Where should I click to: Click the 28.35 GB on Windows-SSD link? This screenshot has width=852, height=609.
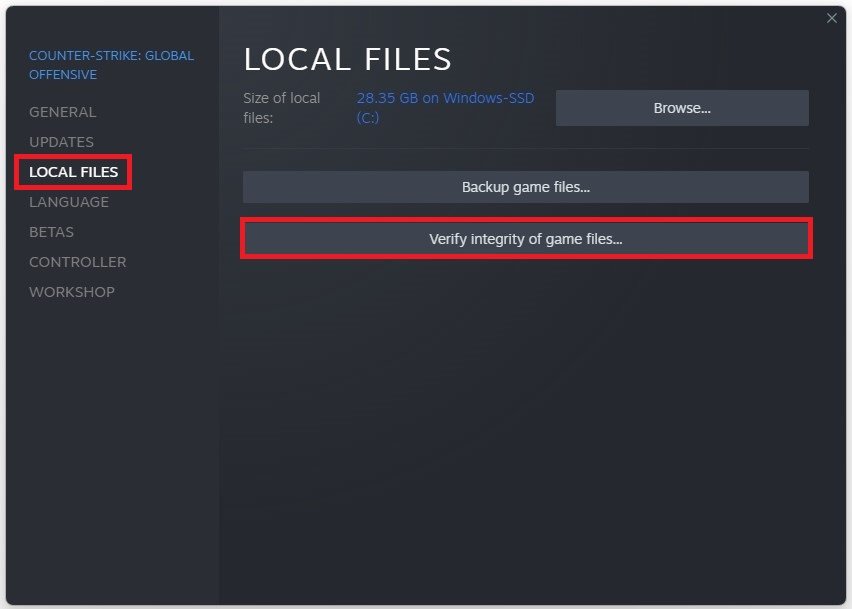coord(445,108)
